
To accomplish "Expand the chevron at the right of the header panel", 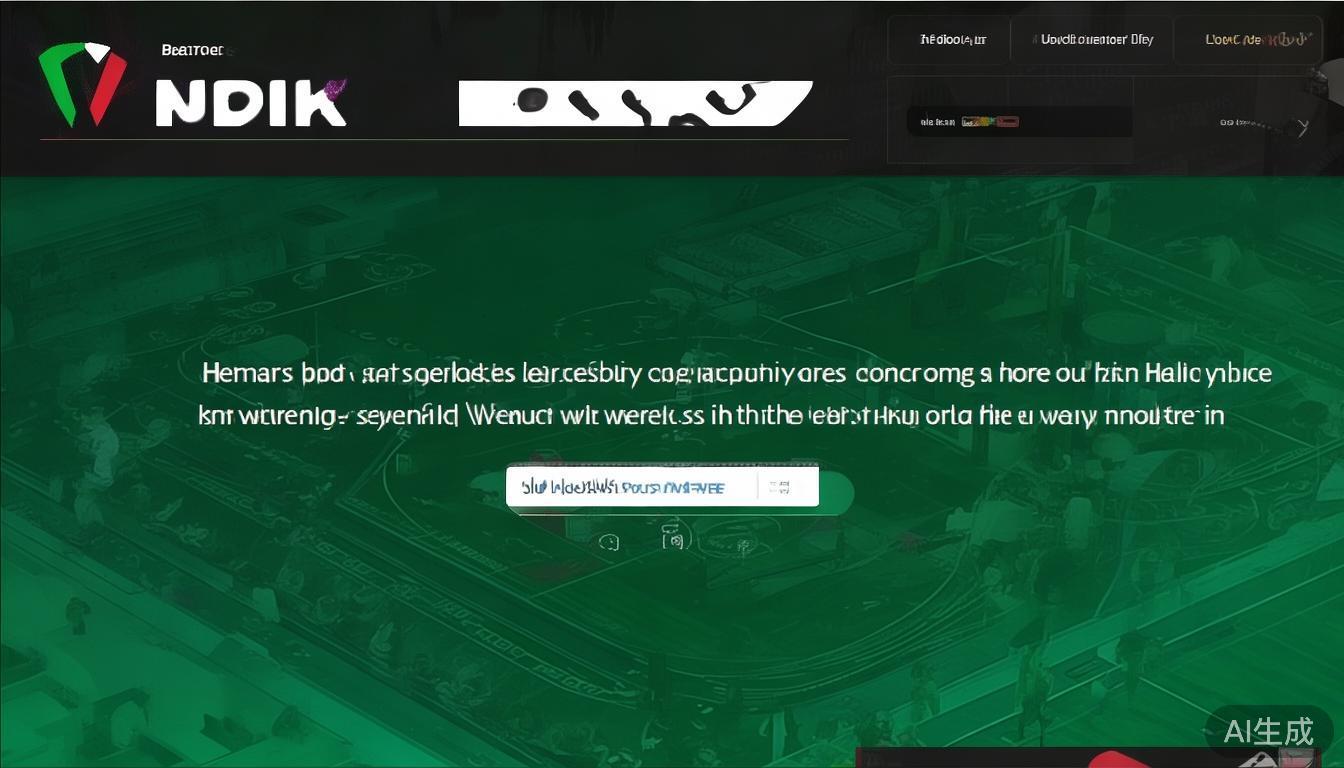I will [x=1302, y=127].
